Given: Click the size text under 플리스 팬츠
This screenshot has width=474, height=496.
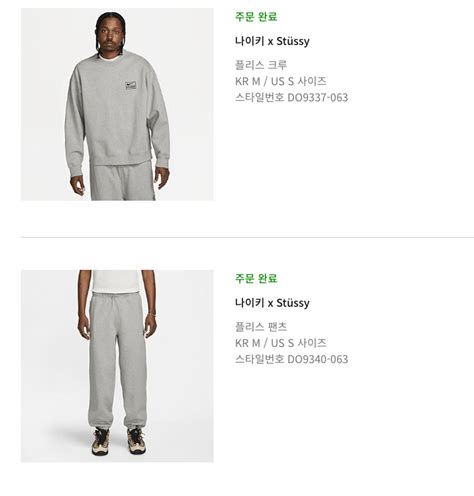Looking at the screenshot, I should point(281,343).
